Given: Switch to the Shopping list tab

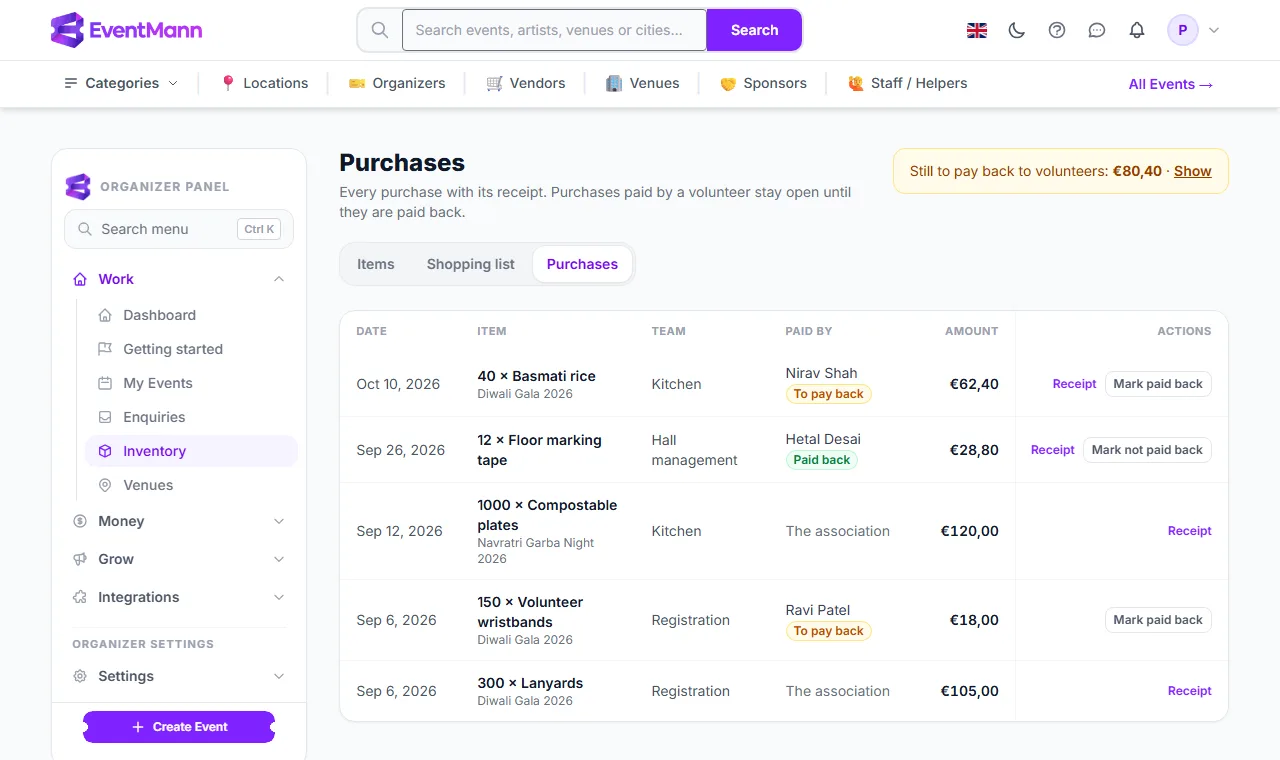Looking at the screenshot, I should (x=471, y=264).
